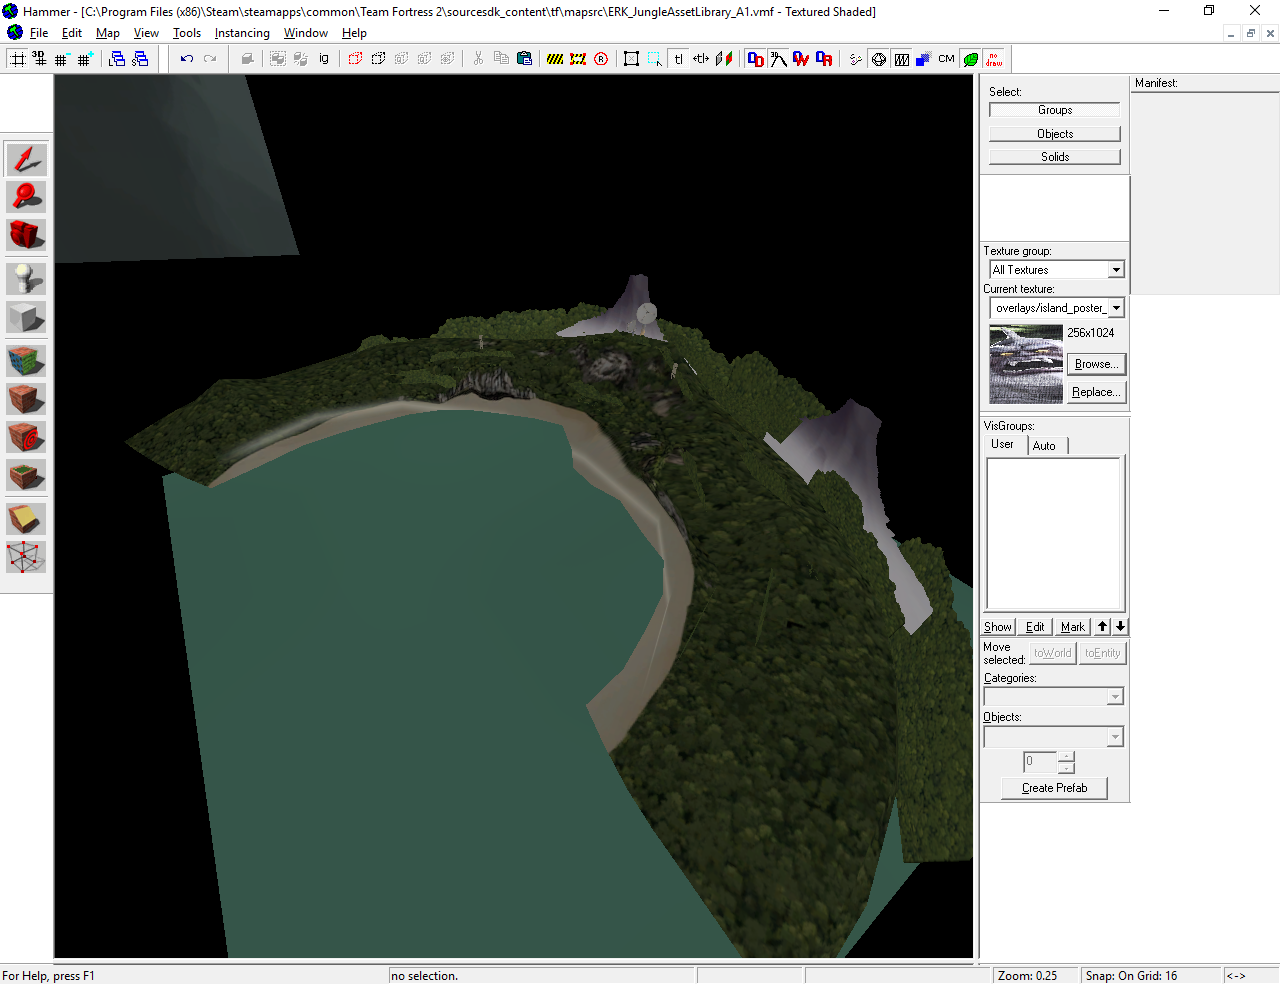Screen dimensions: 1280x984
Task: Select the Block tool
Action: [26, 317]
